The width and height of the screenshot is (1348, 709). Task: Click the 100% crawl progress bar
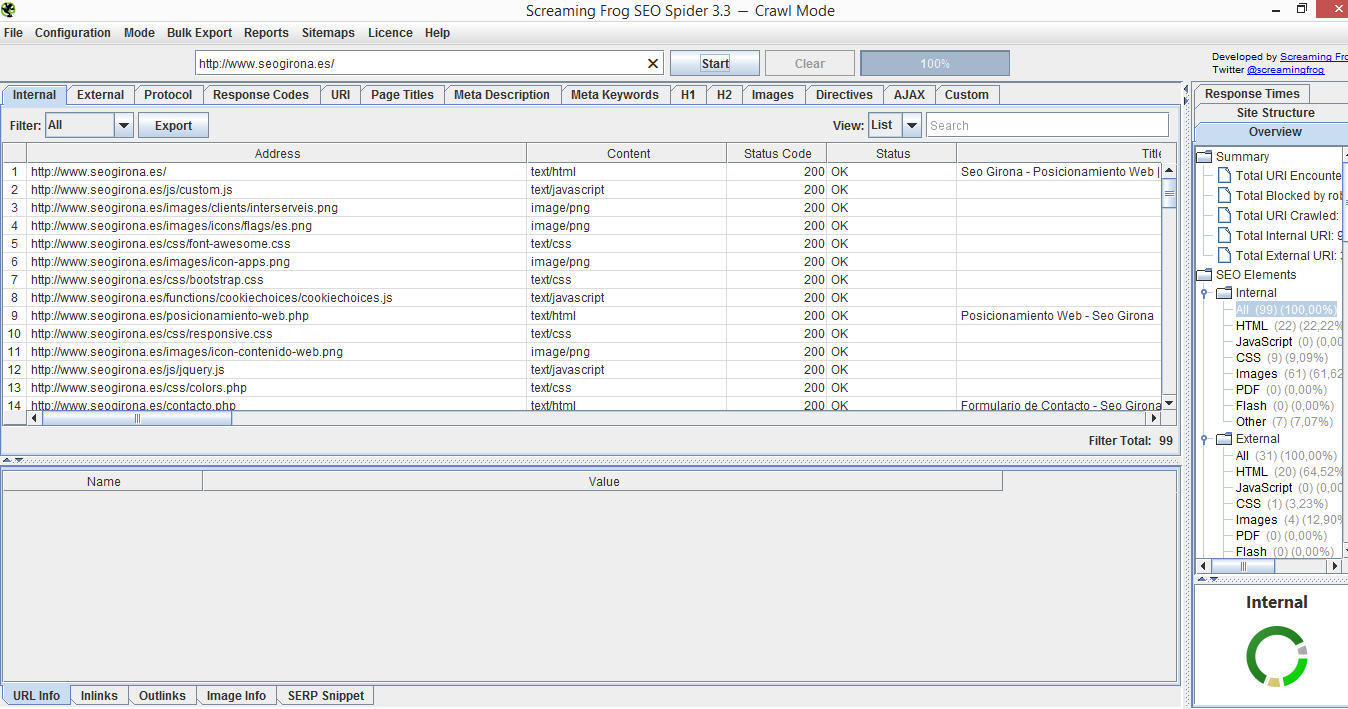935,63
